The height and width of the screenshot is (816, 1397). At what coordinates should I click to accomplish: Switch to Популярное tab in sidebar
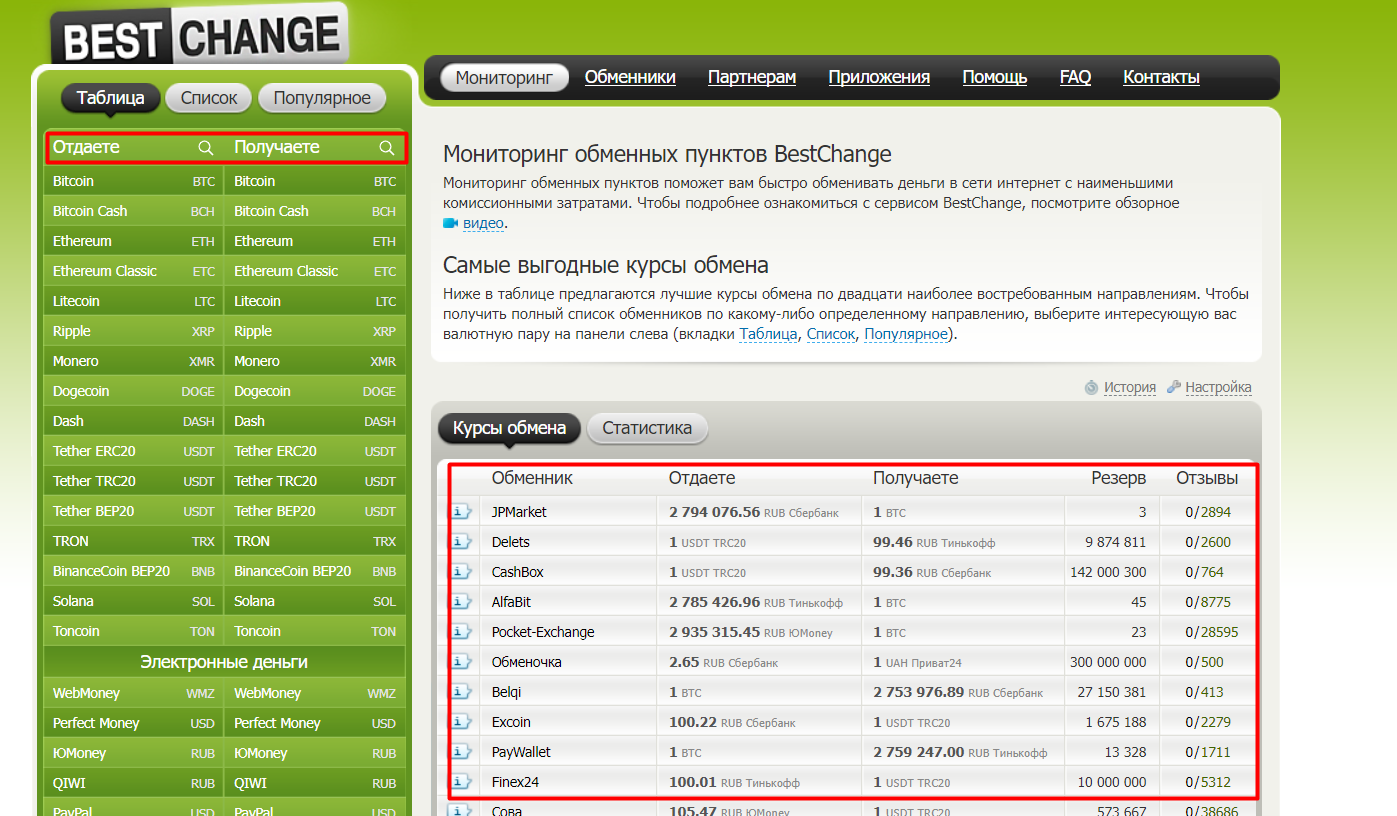tap(322, 98)
